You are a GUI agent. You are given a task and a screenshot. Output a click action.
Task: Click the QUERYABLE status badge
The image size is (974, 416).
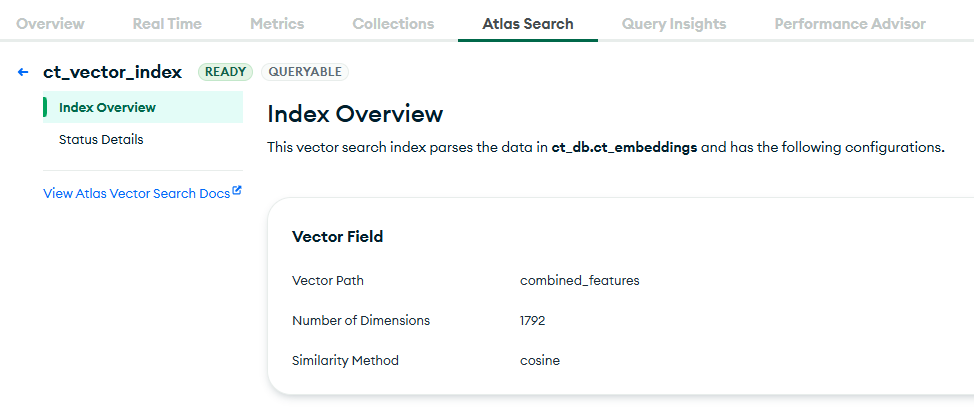305,72
